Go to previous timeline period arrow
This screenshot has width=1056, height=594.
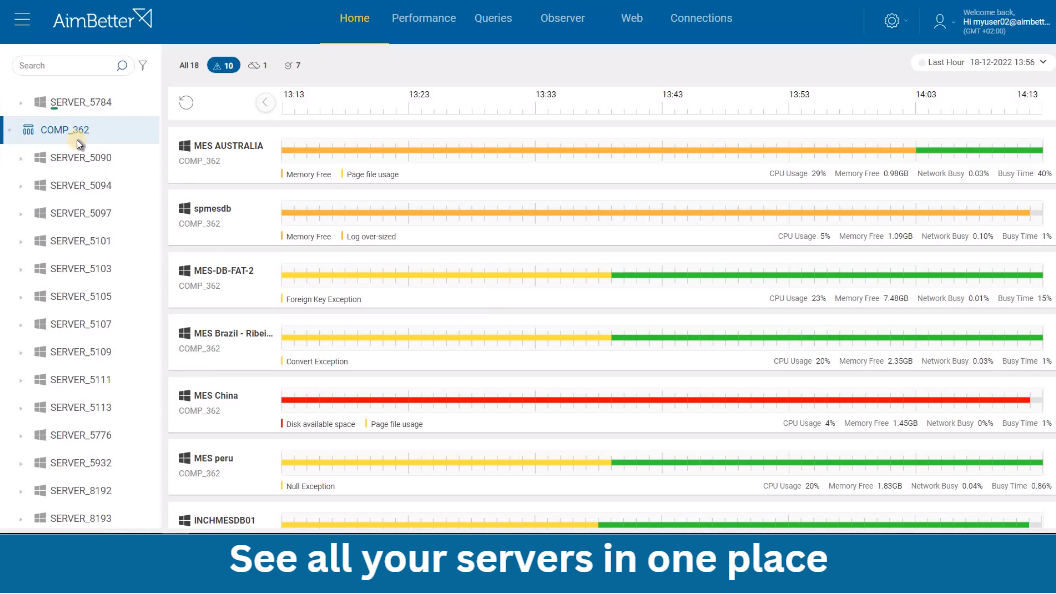[x=265, y=102]
